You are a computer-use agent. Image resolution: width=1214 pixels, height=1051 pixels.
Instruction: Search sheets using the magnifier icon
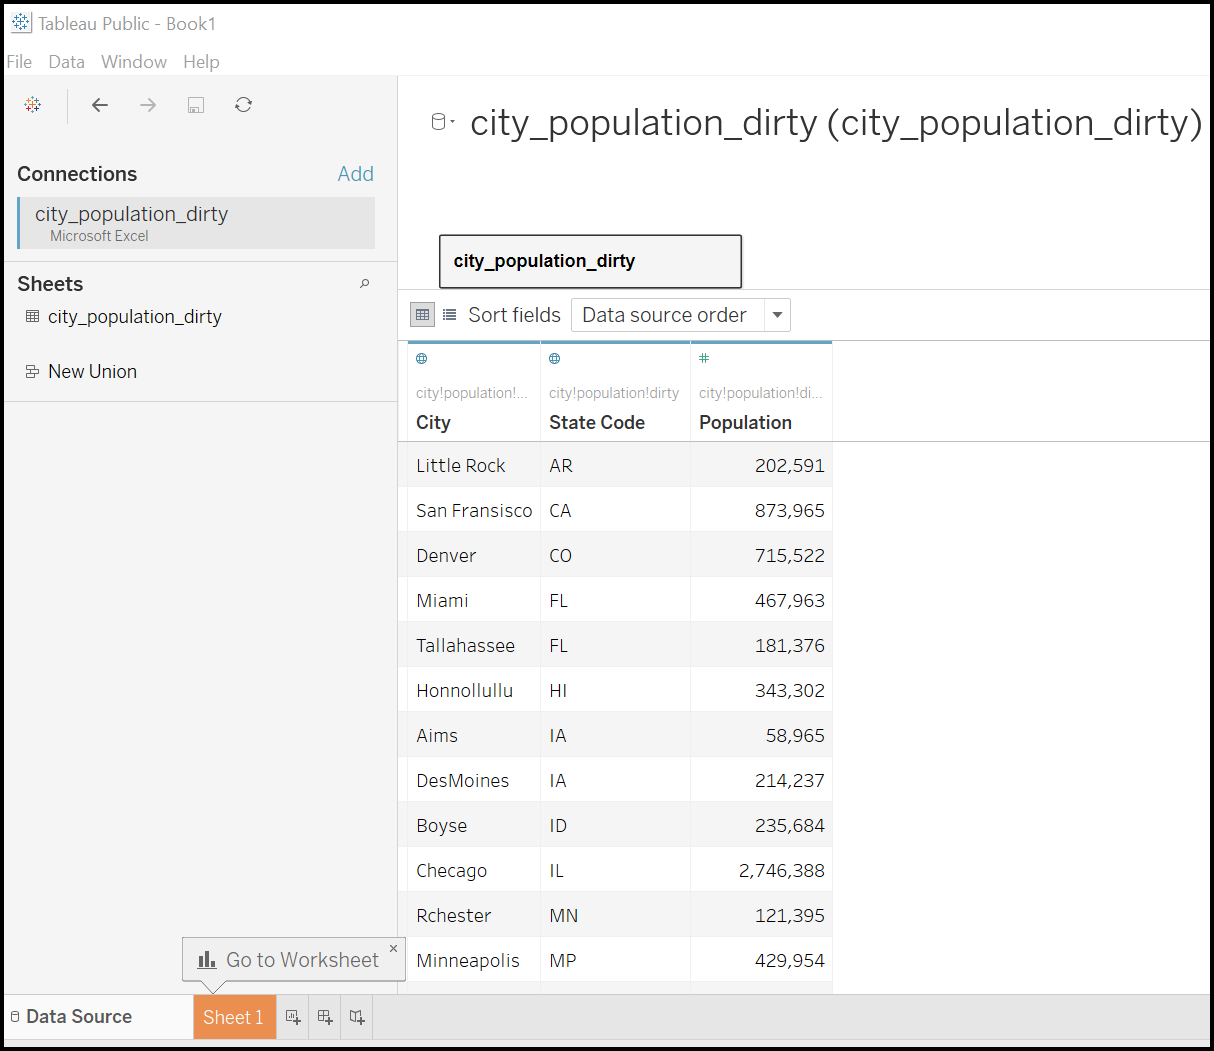[x=365, y=284]
